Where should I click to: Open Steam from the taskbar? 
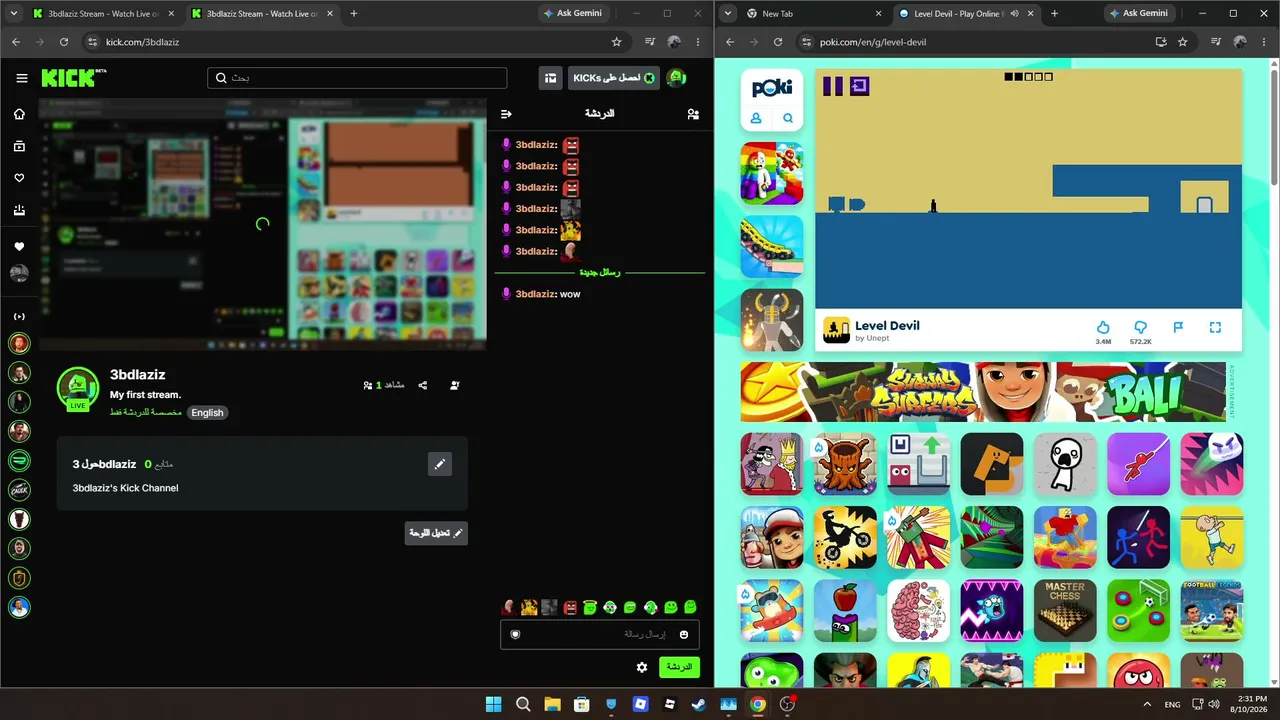(699, 704)
